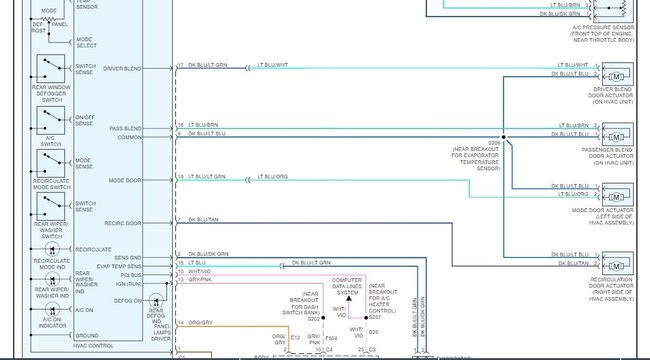This screenshot has width=650, height=360.
Task: Click the MODE DOOR terminal label
Action: tap(125, 180)
